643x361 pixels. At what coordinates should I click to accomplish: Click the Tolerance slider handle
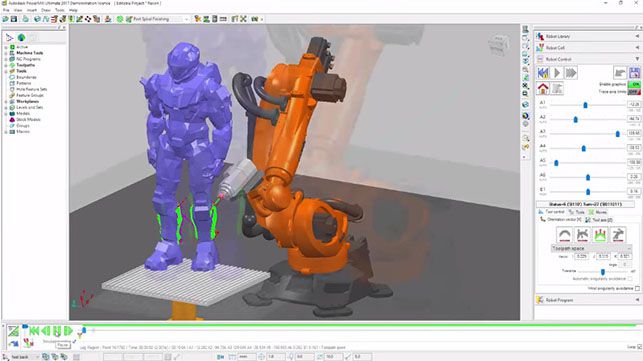602,272
